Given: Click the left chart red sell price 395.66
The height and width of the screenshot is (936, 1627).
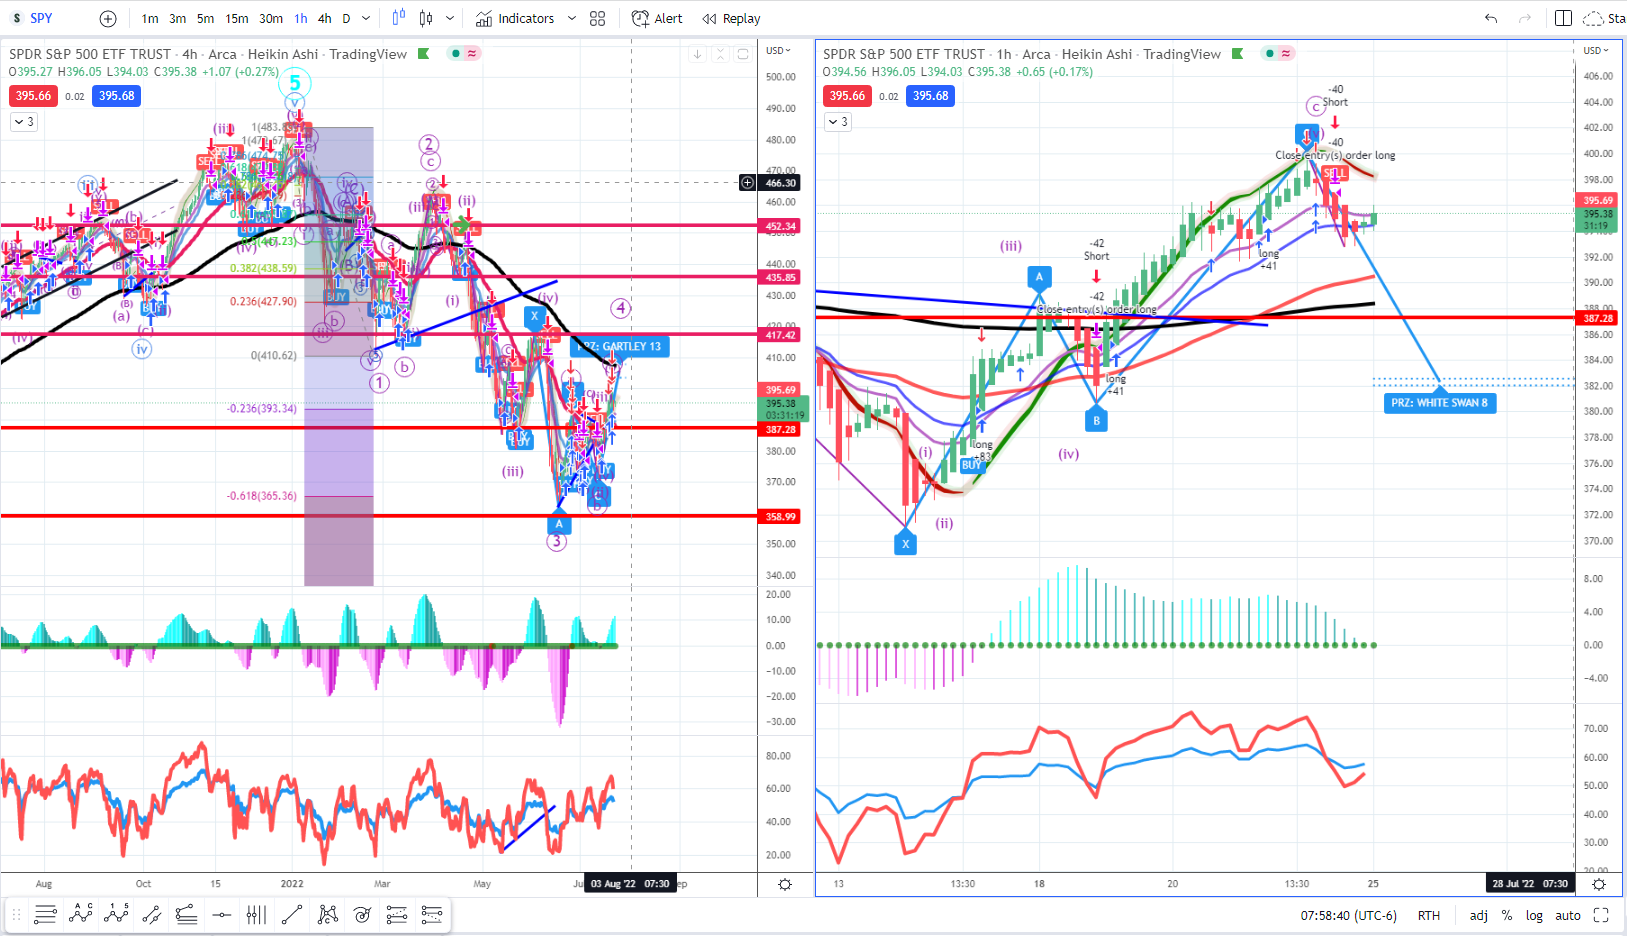Looking at the screenshot, I should [33, 96].
